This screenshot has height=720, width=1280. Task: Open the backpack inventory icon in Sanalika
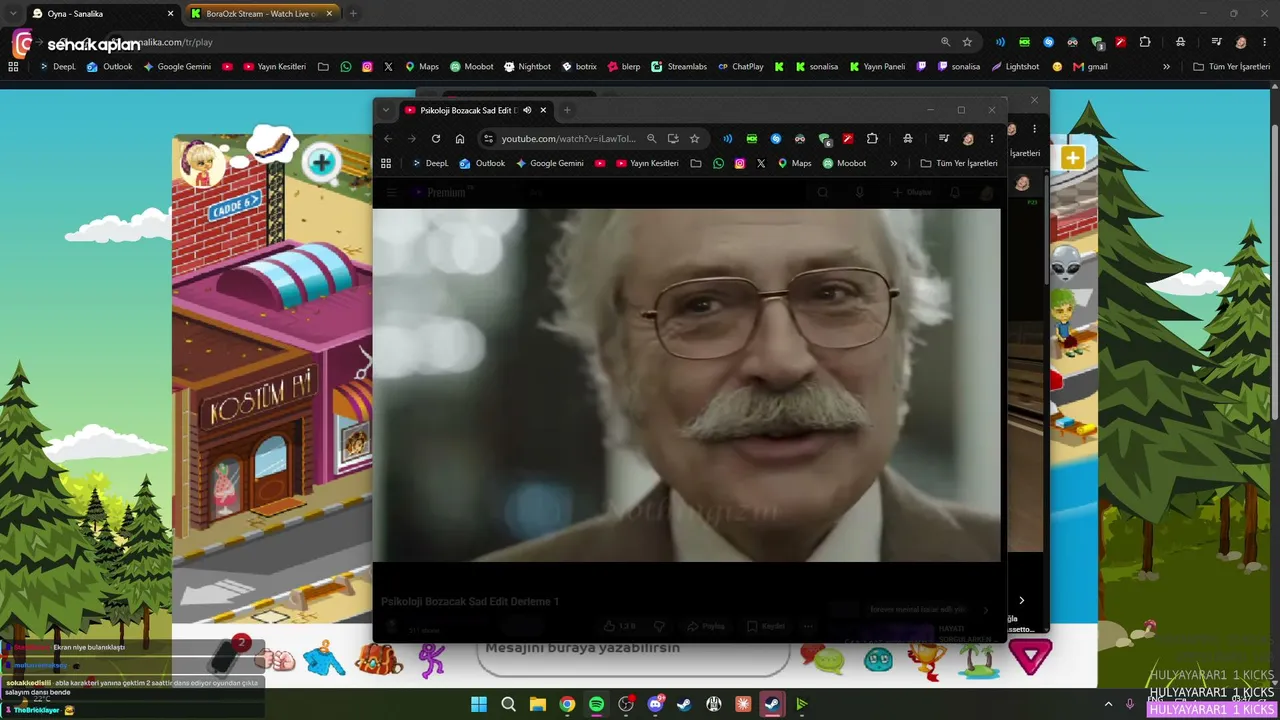[379, 659]
